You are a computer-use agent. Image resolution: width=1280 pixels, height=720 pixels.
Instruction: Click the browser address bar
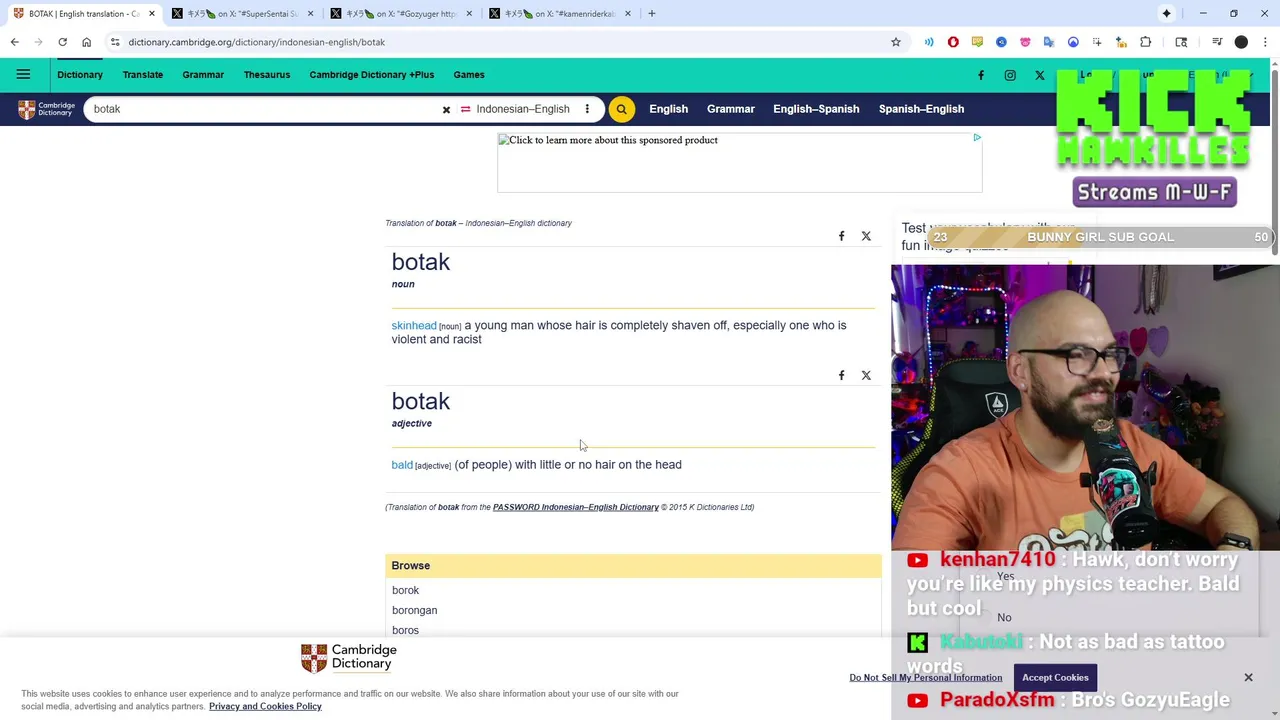tap(500, 42)
